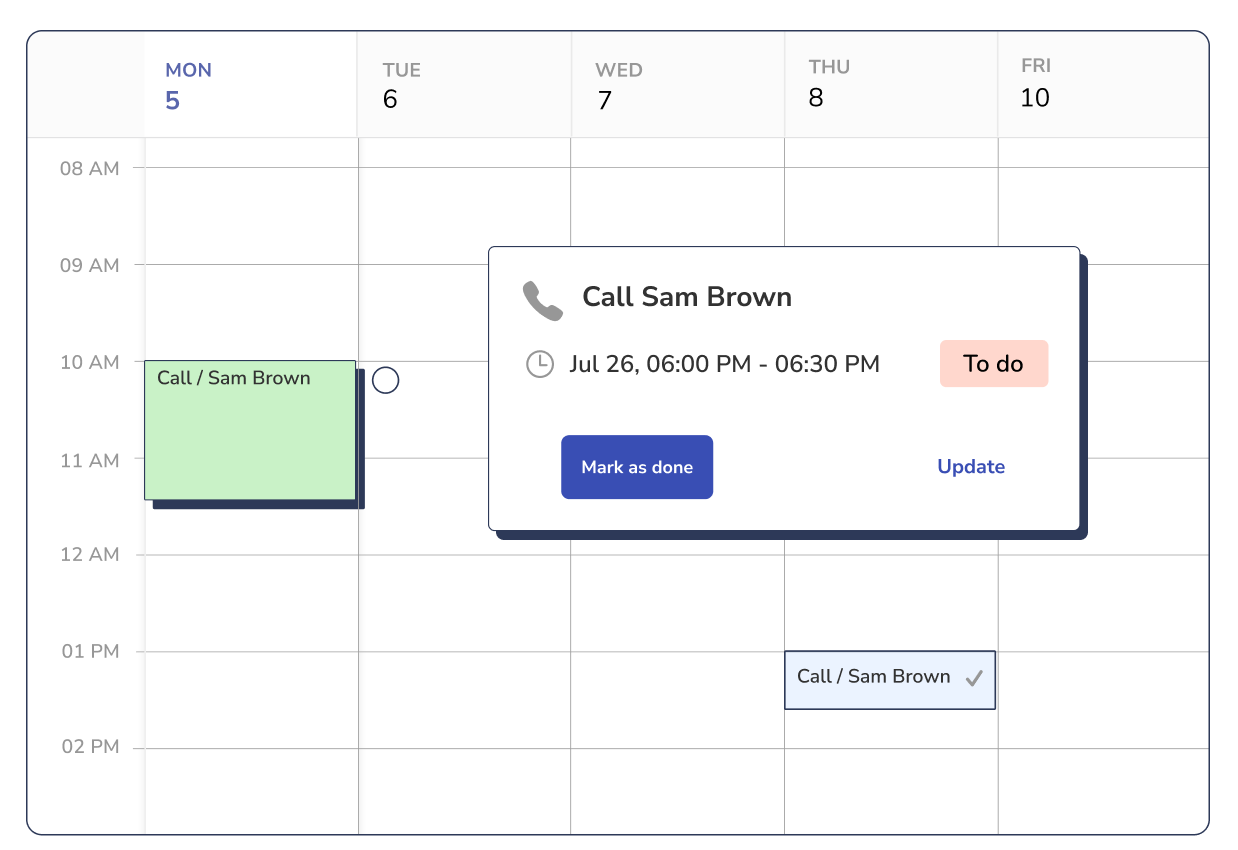This screenshot has height=850, width=1238.
Task: Click the Call Sam Brown popup title
Action: coord(687,297)
